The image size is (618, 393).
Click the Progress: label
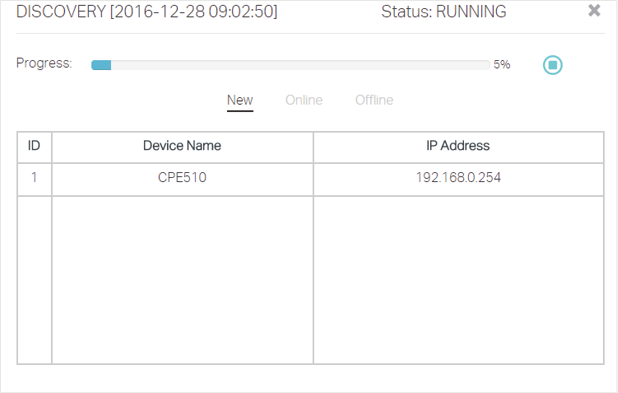(x=44, y=63)
